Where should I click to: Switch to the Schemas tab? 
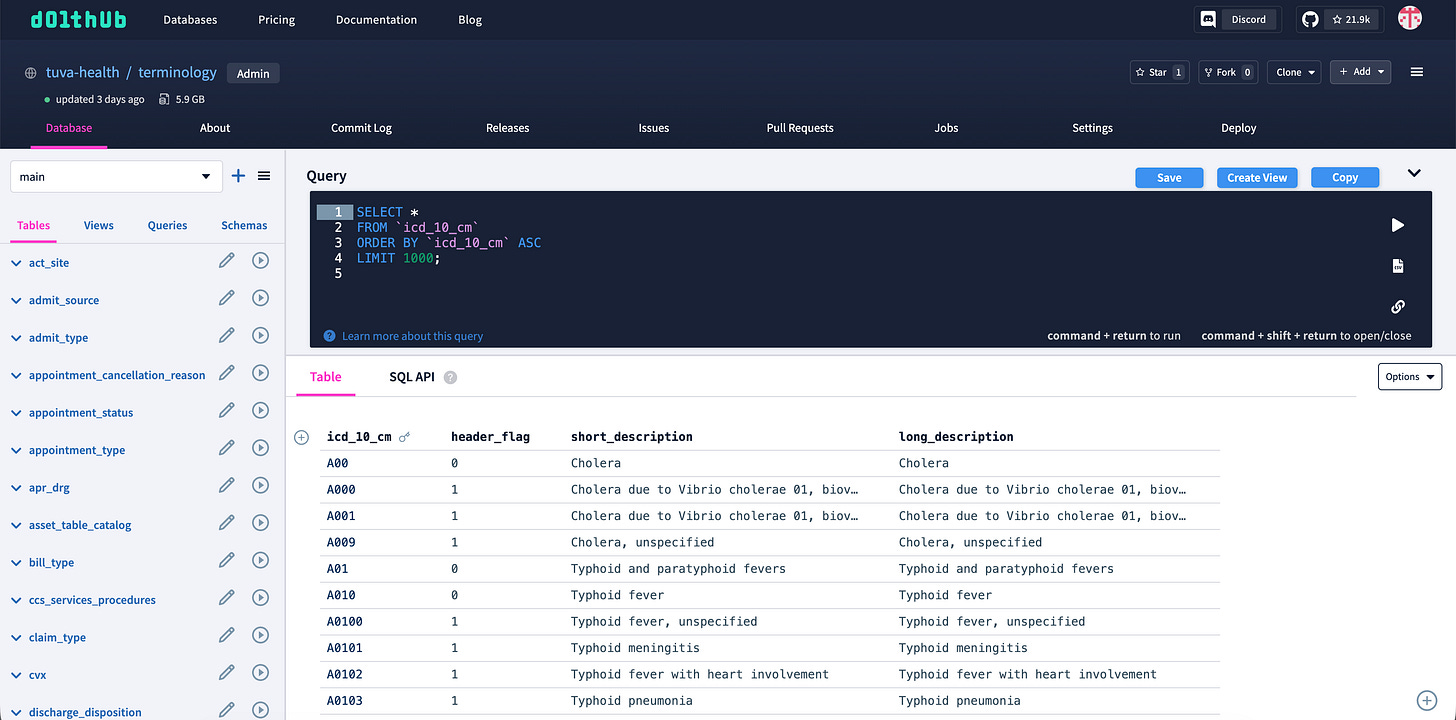pyautogui.click(x=244, y=225)
